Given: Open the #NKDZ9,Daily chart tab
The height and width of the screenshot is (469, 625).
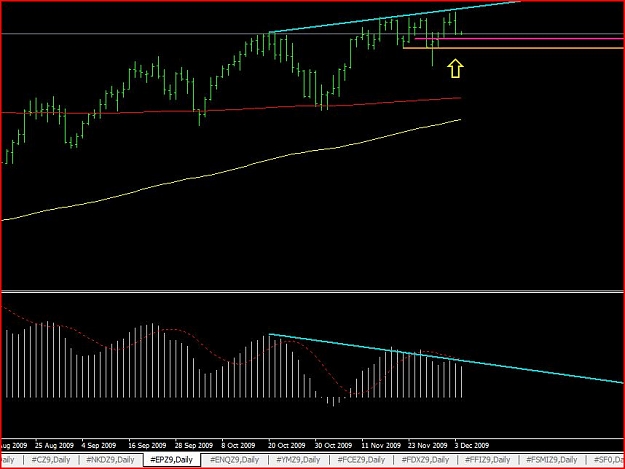Looking at the screenshot, I should [x=110, y=460].
